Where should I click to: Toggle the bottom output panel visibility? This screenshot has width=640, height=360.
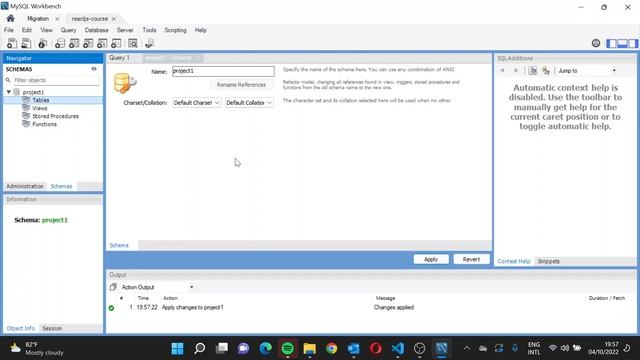coord(622,43)
